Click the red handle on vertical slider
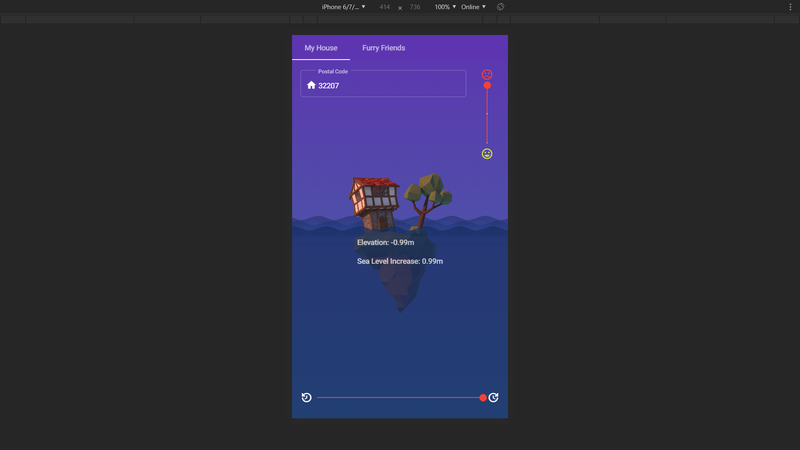 pyautogui.click(x=487, y=86)
